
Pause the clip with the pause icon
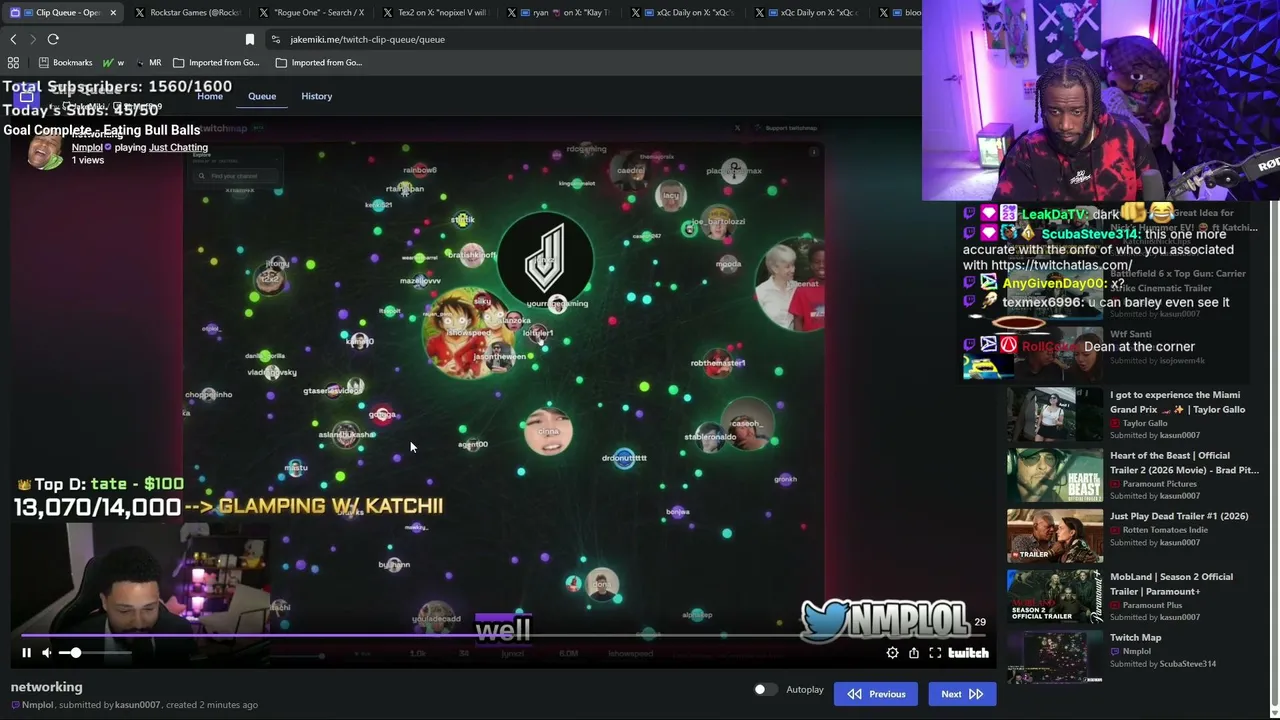coord(26,653)
